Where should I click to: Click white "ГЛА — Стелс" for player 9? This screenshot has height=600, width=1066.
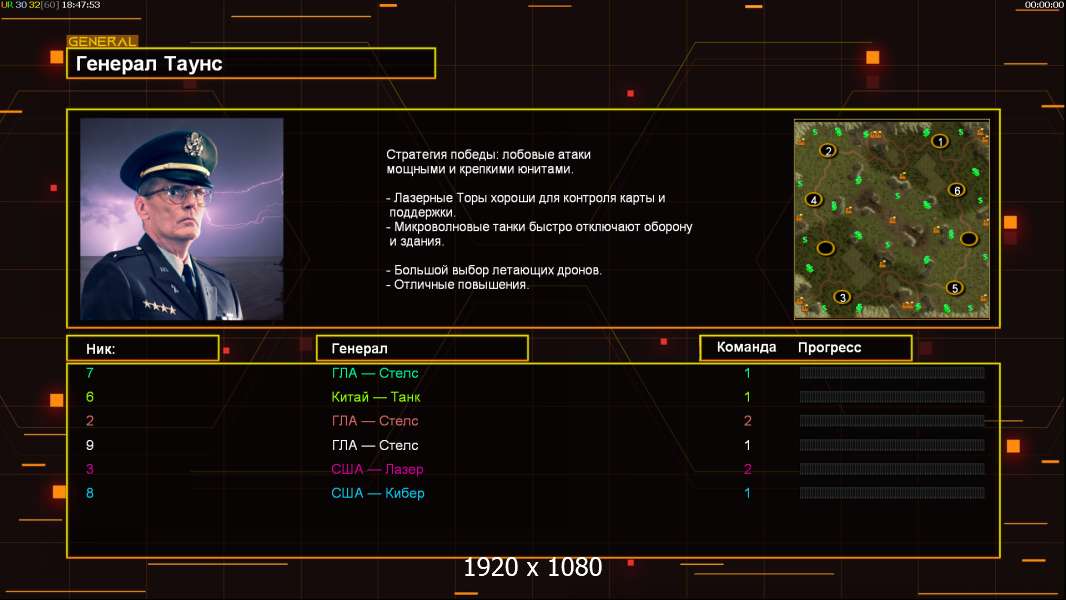(375, 445)
